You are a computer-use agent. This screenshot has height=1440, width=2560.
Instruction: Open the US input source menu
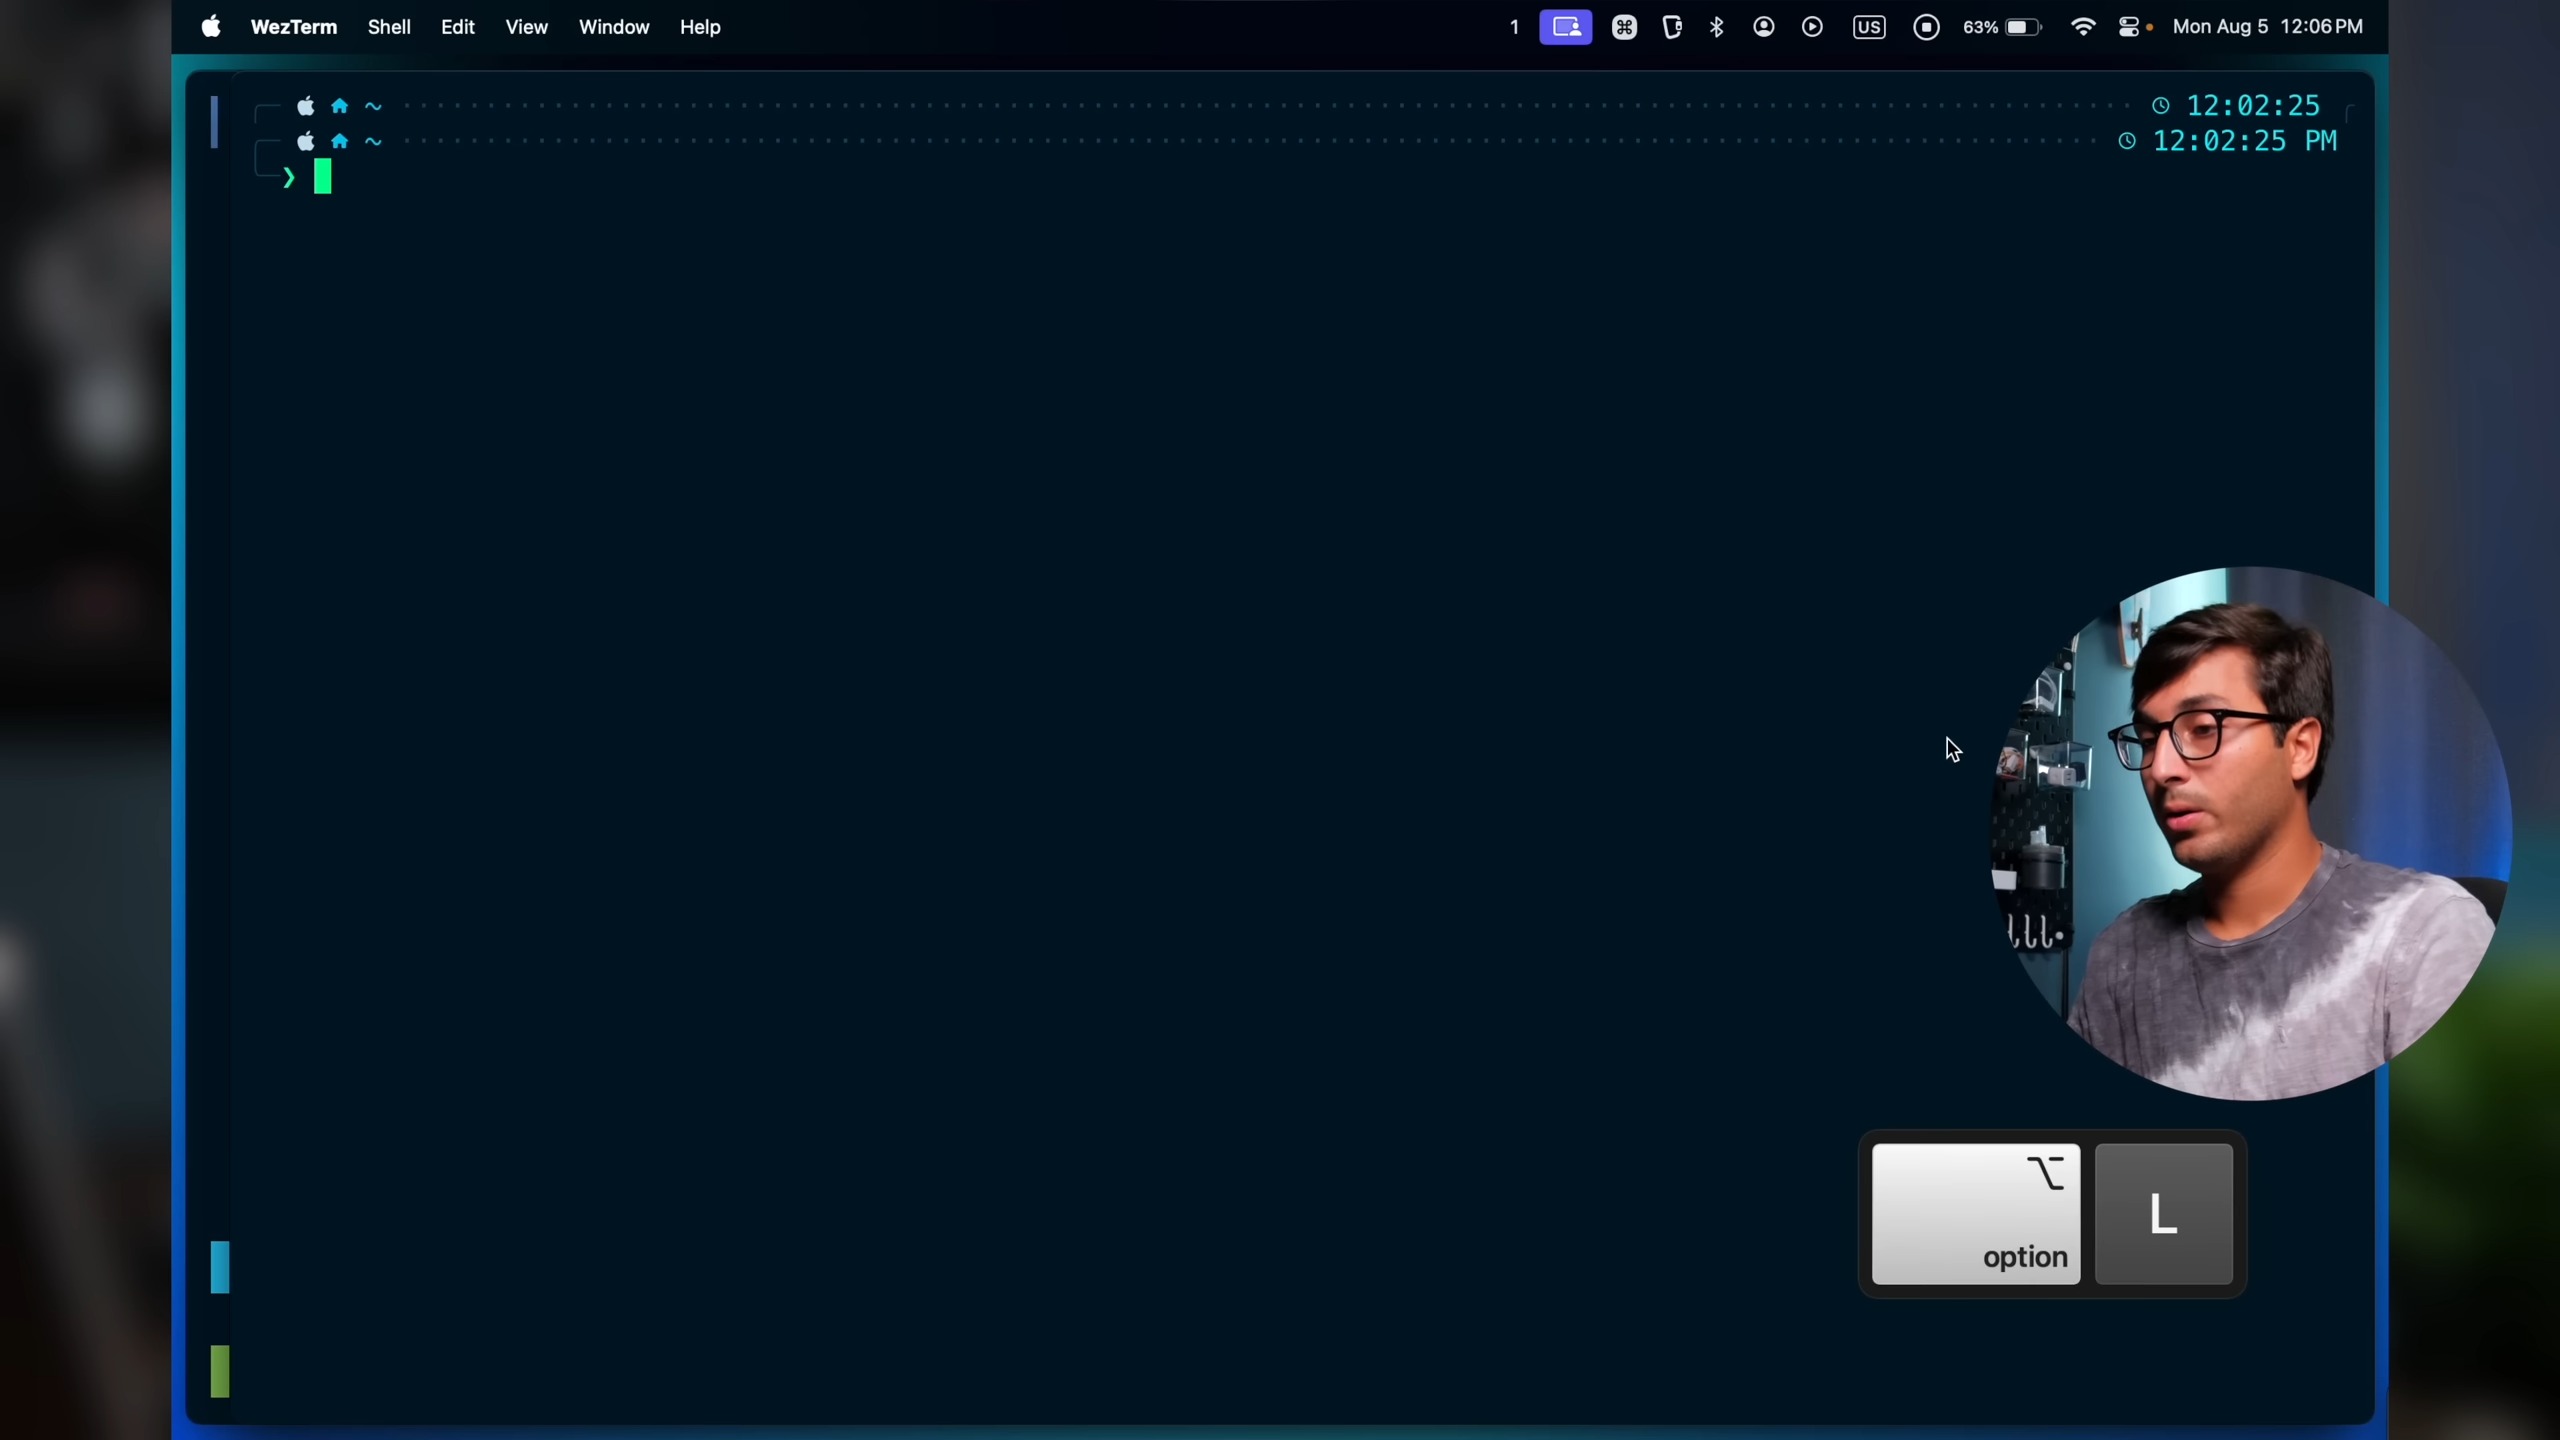click(1868, 27)
